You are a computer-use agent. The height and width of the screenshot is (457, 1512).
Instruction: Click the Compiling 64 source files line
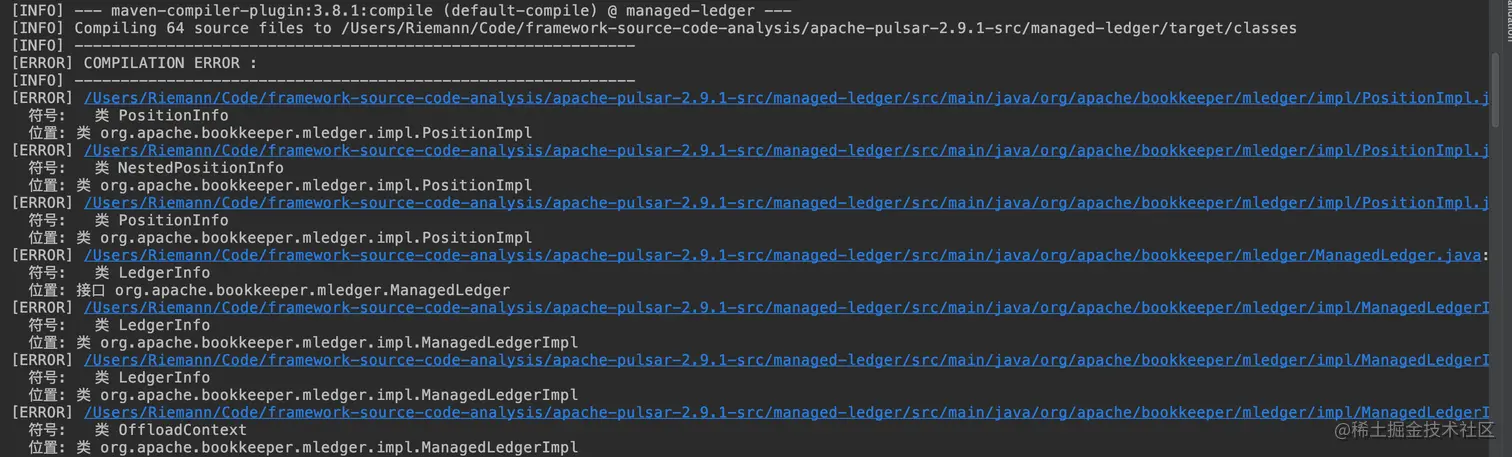pyautogui.click(x=654, y=28)
